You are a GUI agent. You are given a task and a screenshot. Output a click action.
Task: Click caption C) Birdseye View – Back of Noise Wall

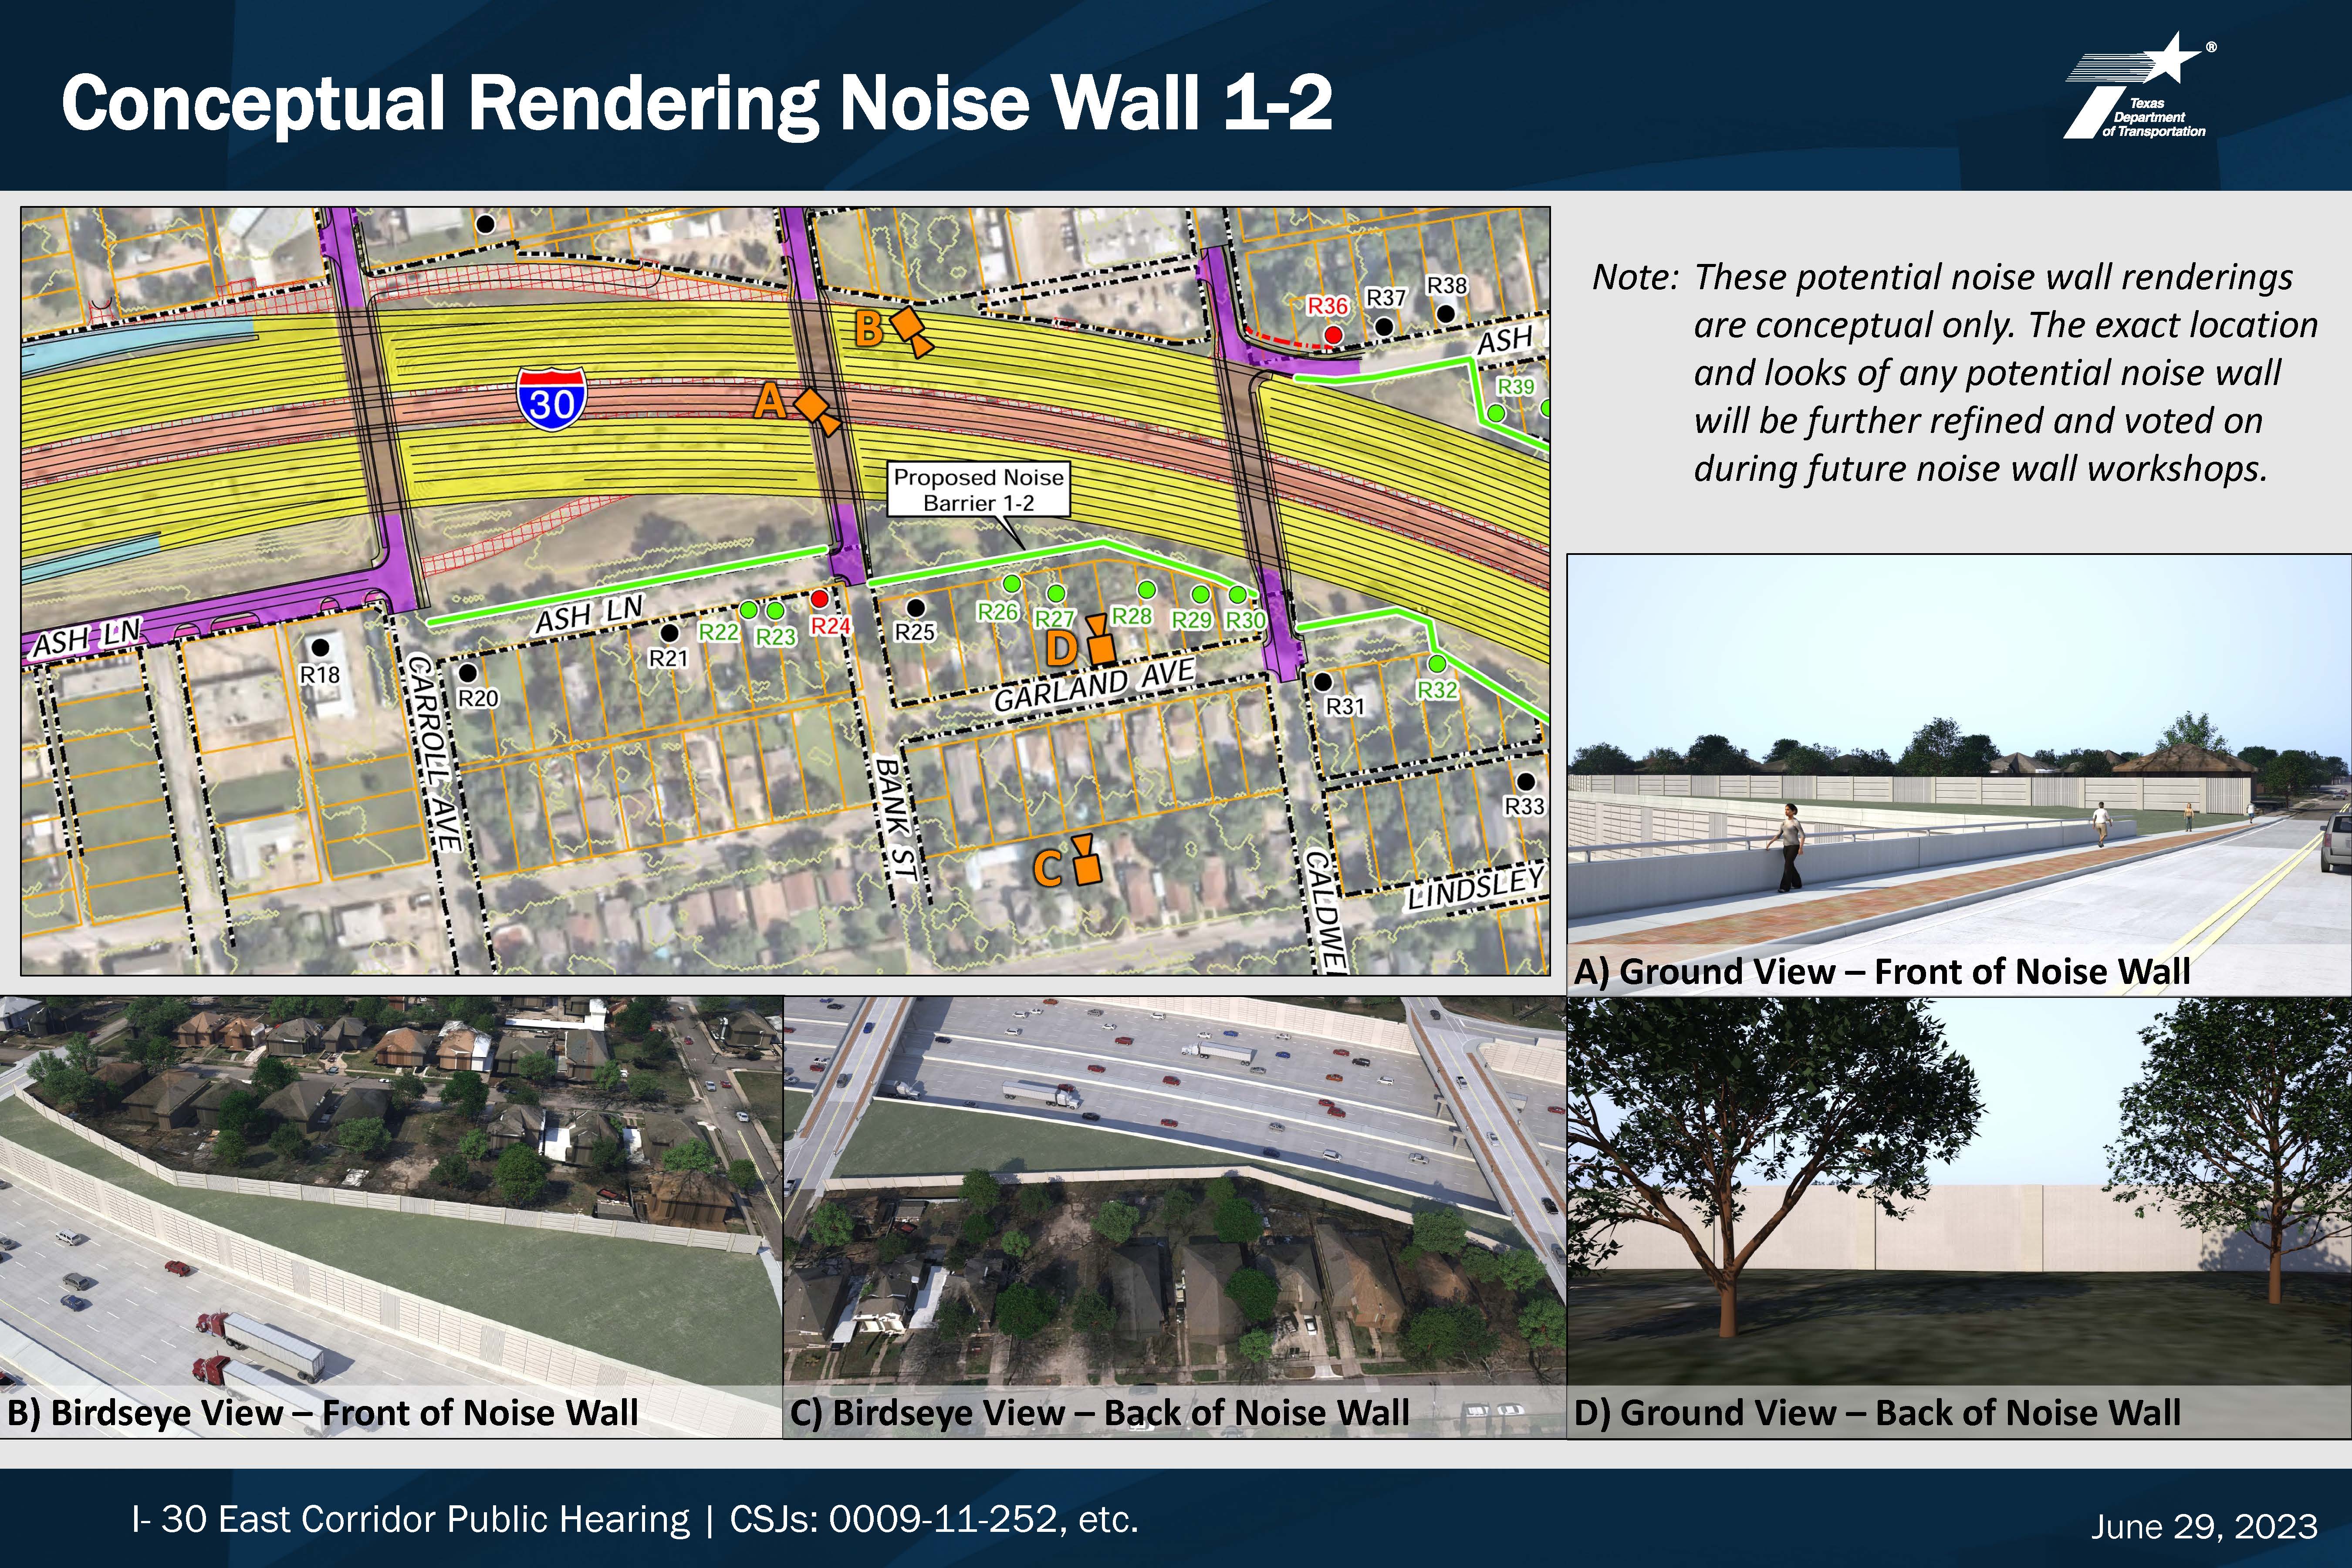[1100, 1413]
